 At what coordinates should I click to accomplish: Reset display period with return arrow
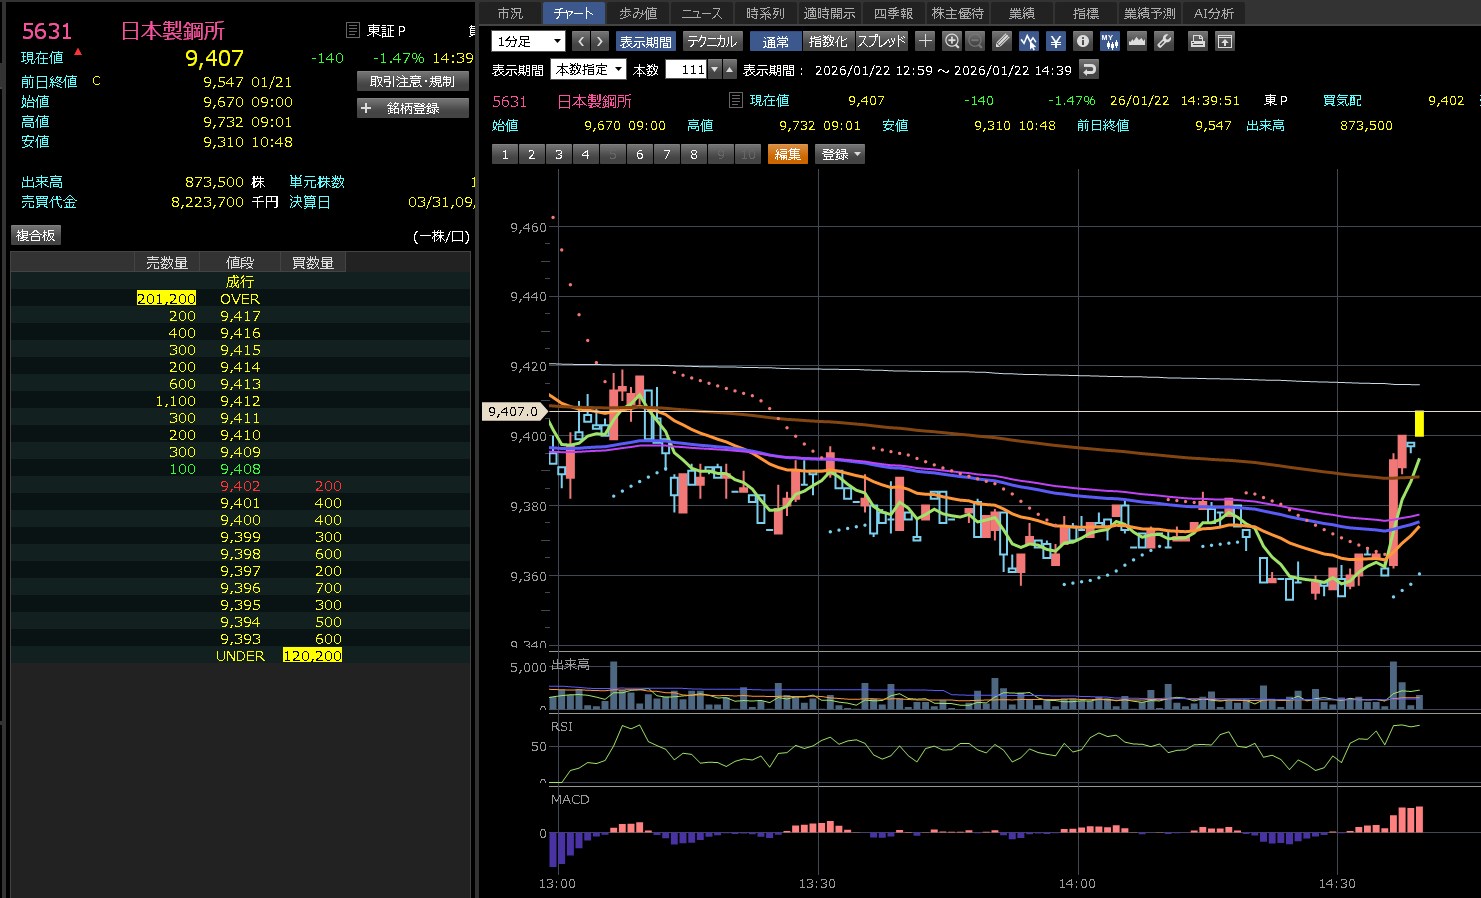point(1090,69)
